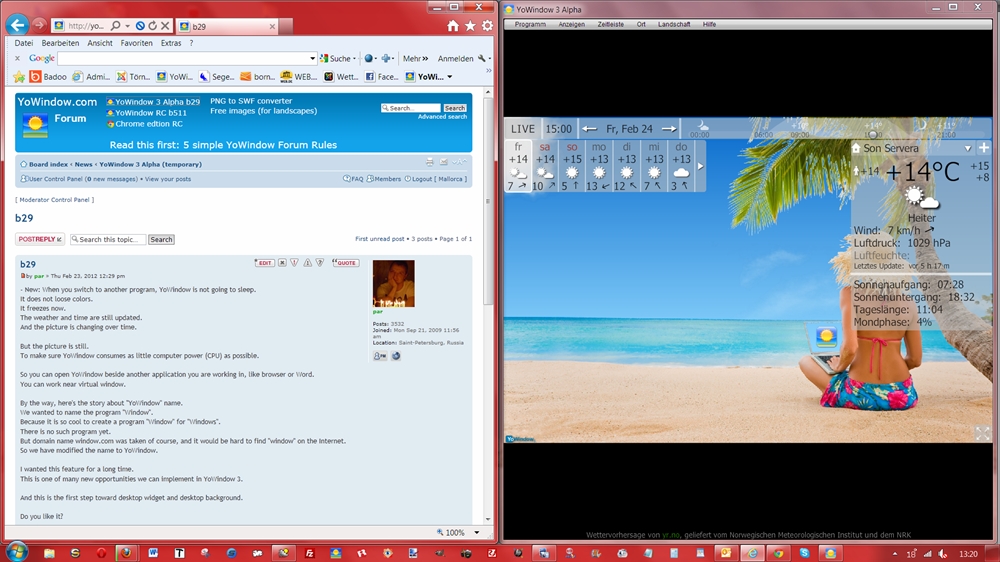The height and width of the screenshot is (562, 1000).
Task: Go to previous day with left arrow
Action: point(590,129)
